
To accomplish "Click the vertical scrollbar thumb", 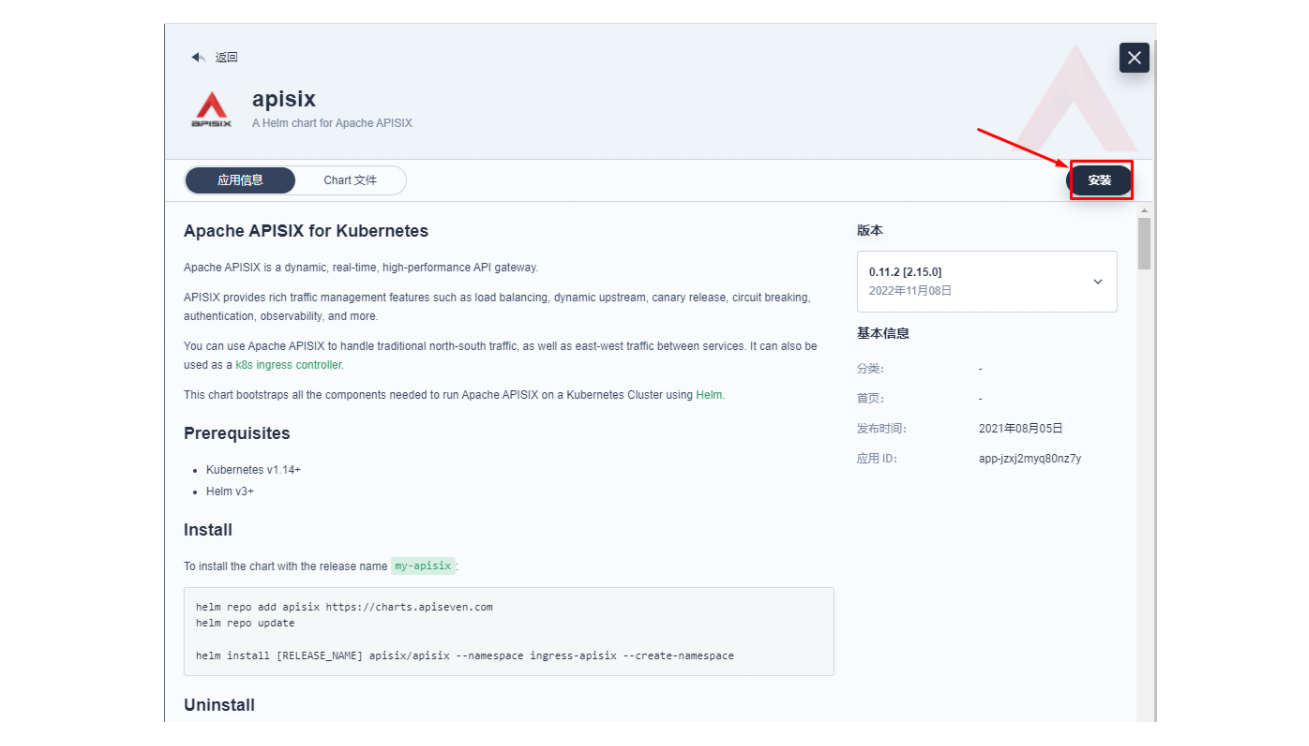I will (x=1144, y=243).
